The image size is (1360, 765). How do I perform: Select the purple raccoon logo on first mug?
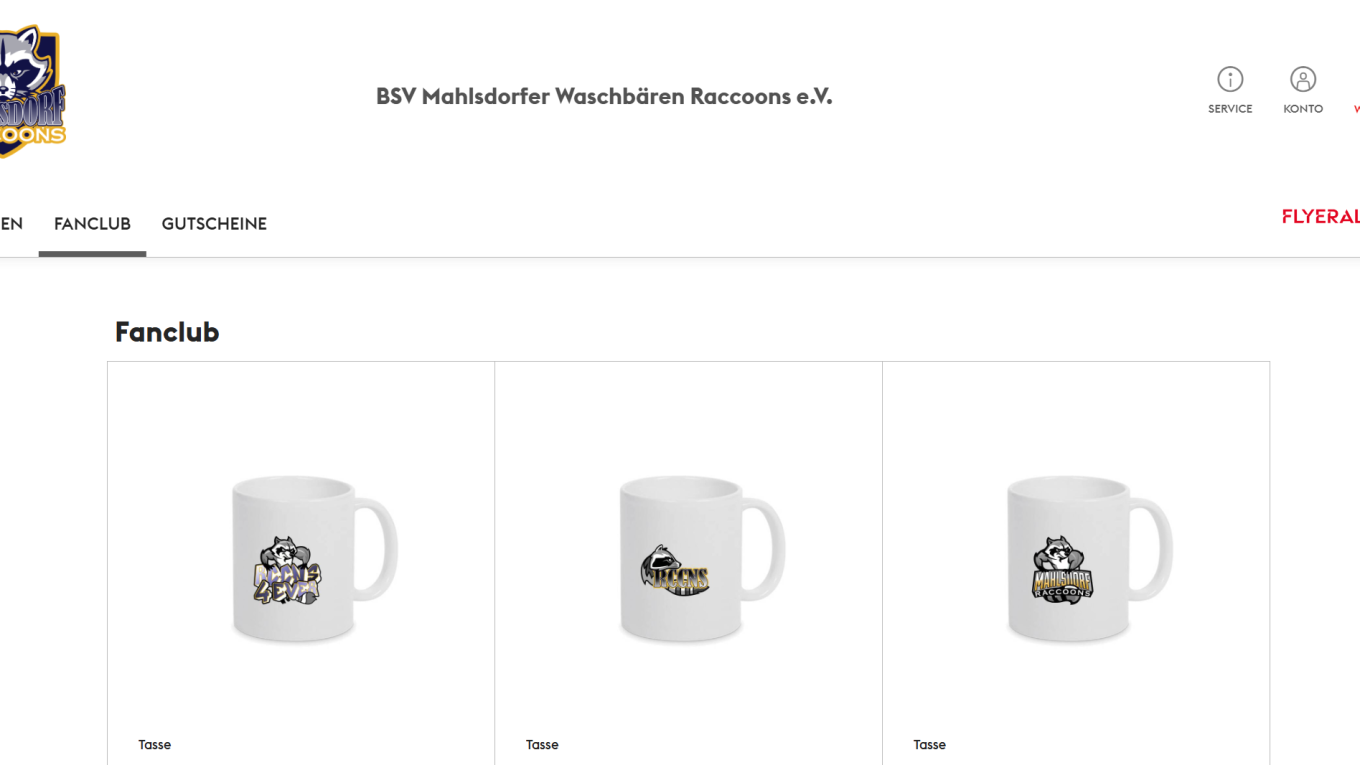click(288, 572)
